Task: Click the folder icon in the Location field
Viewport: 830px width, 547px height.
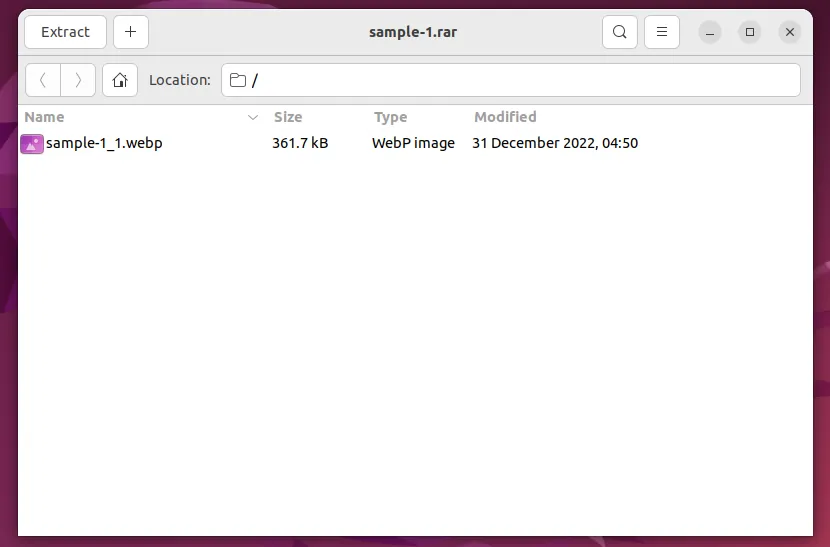Action: tap(238, 80)
